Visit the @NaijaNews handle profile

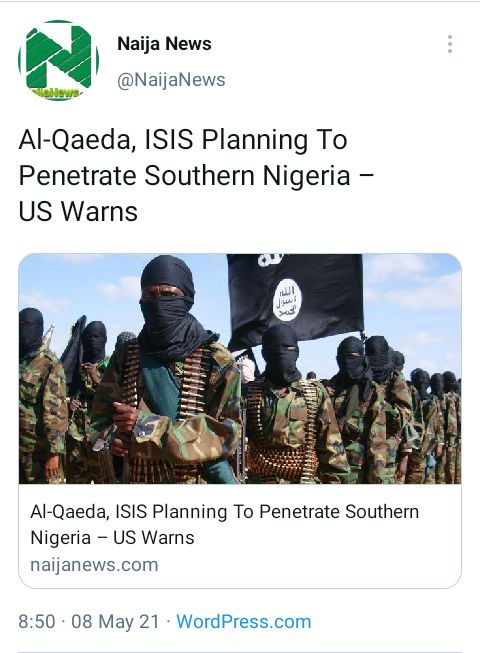coord(171,80)
